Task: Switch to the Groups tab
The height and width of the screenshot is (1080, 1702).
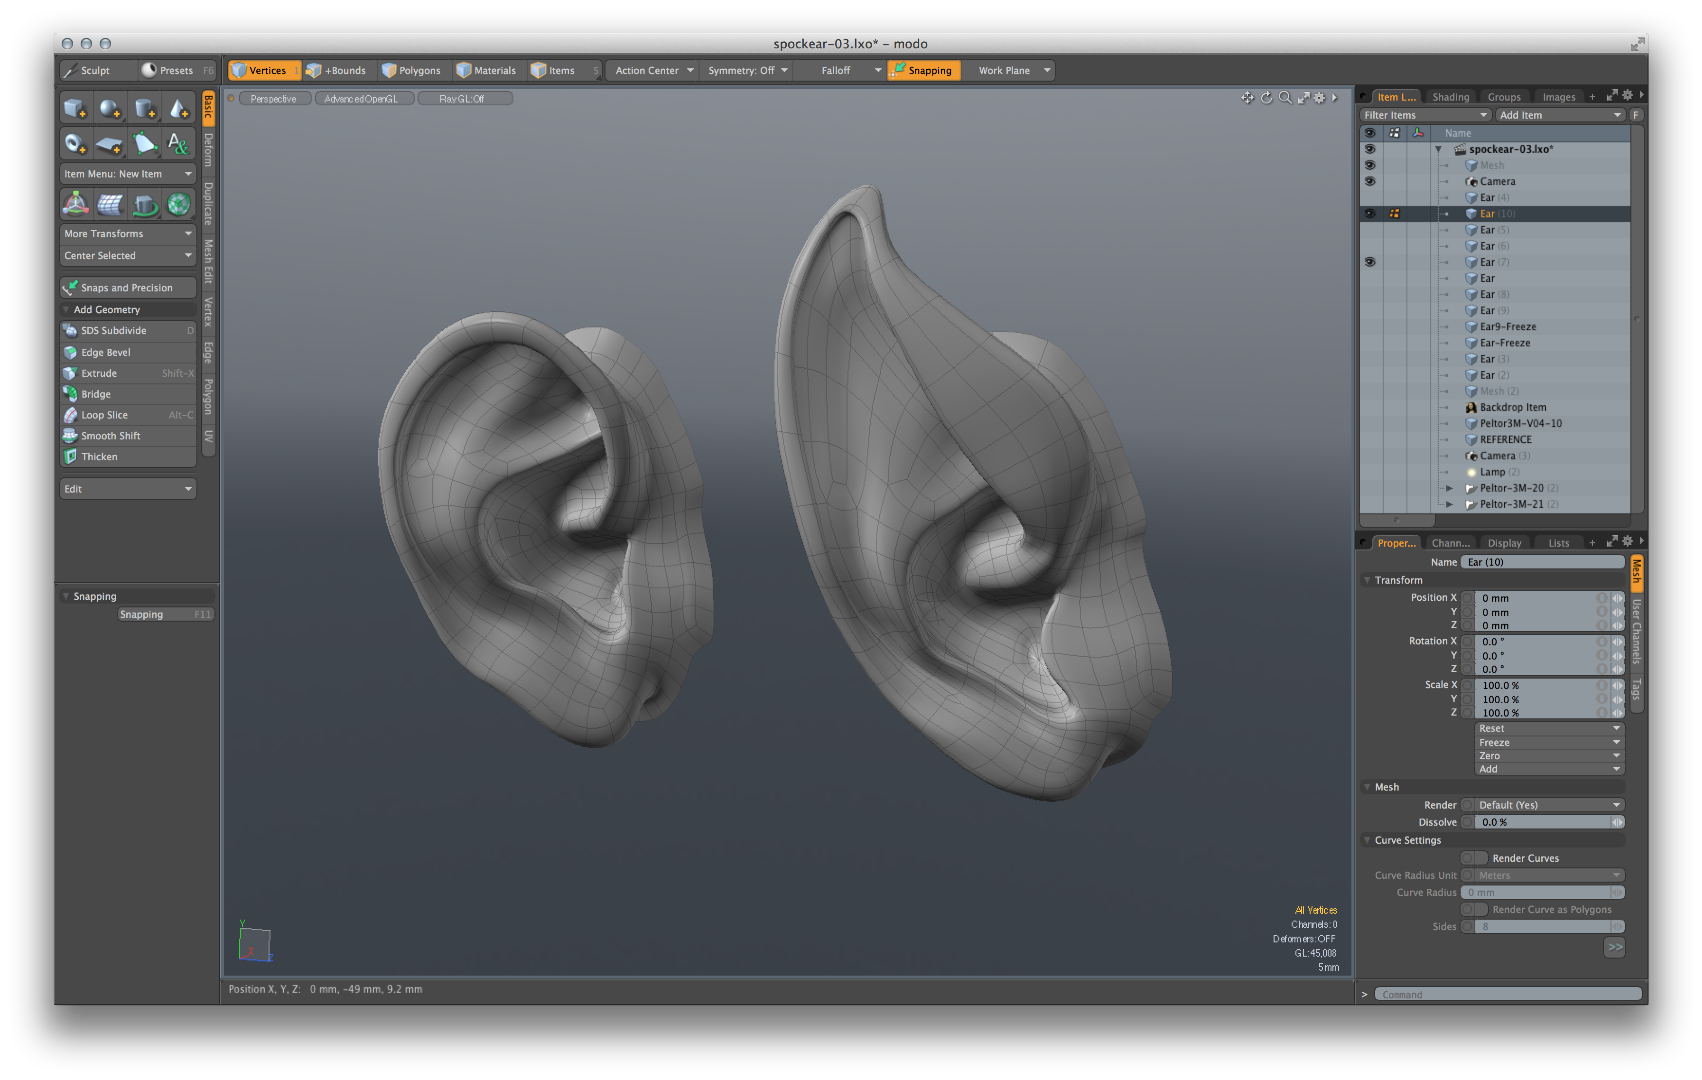Action: coord(1503,97)
